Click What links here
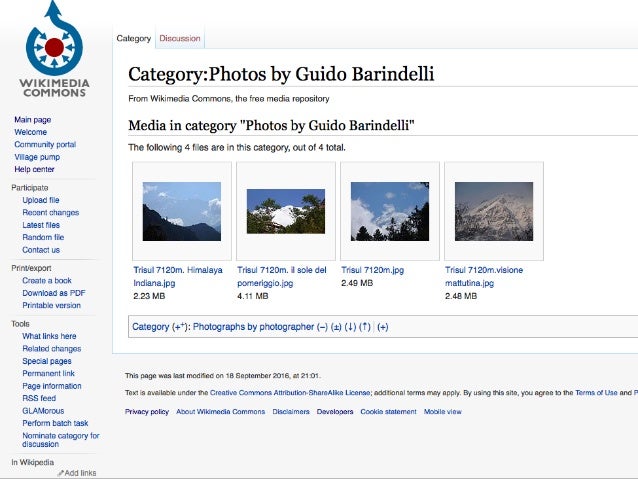This screenshot has height=479, width=638. [49, 336]
